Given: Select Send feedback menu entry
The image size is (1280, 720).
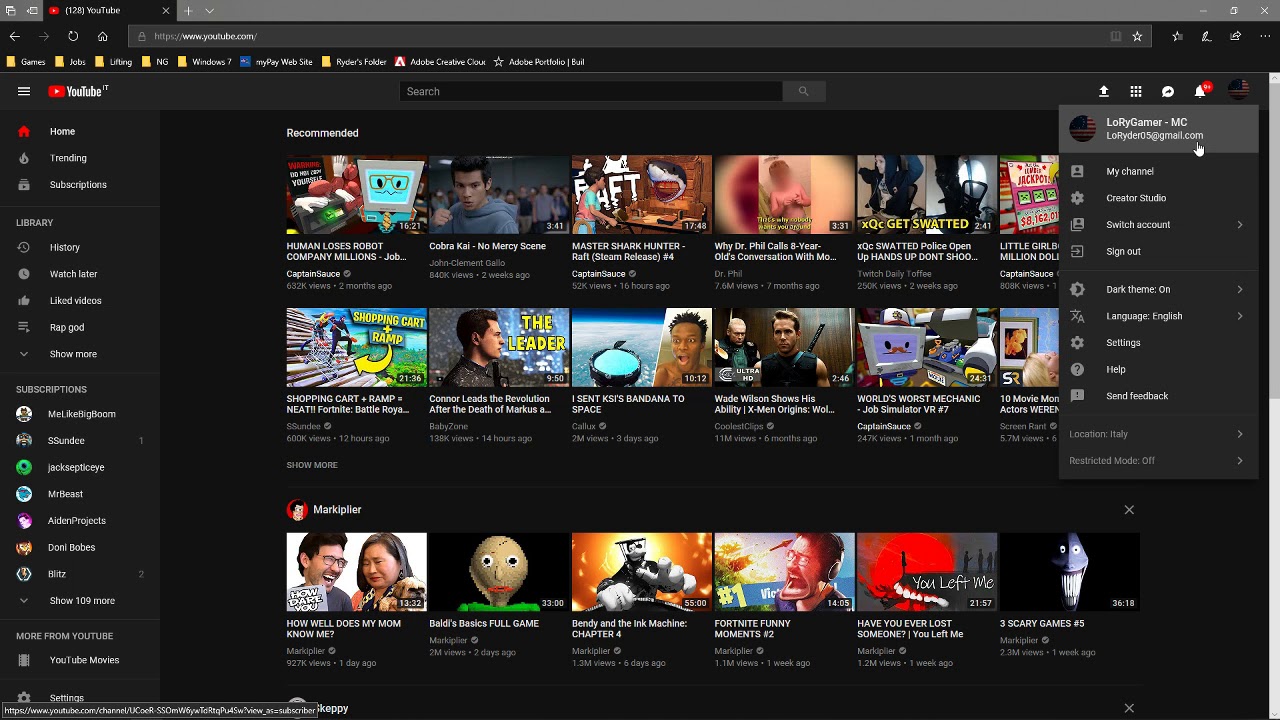Looking at the screenshot, I should [x=1158, y=396].
